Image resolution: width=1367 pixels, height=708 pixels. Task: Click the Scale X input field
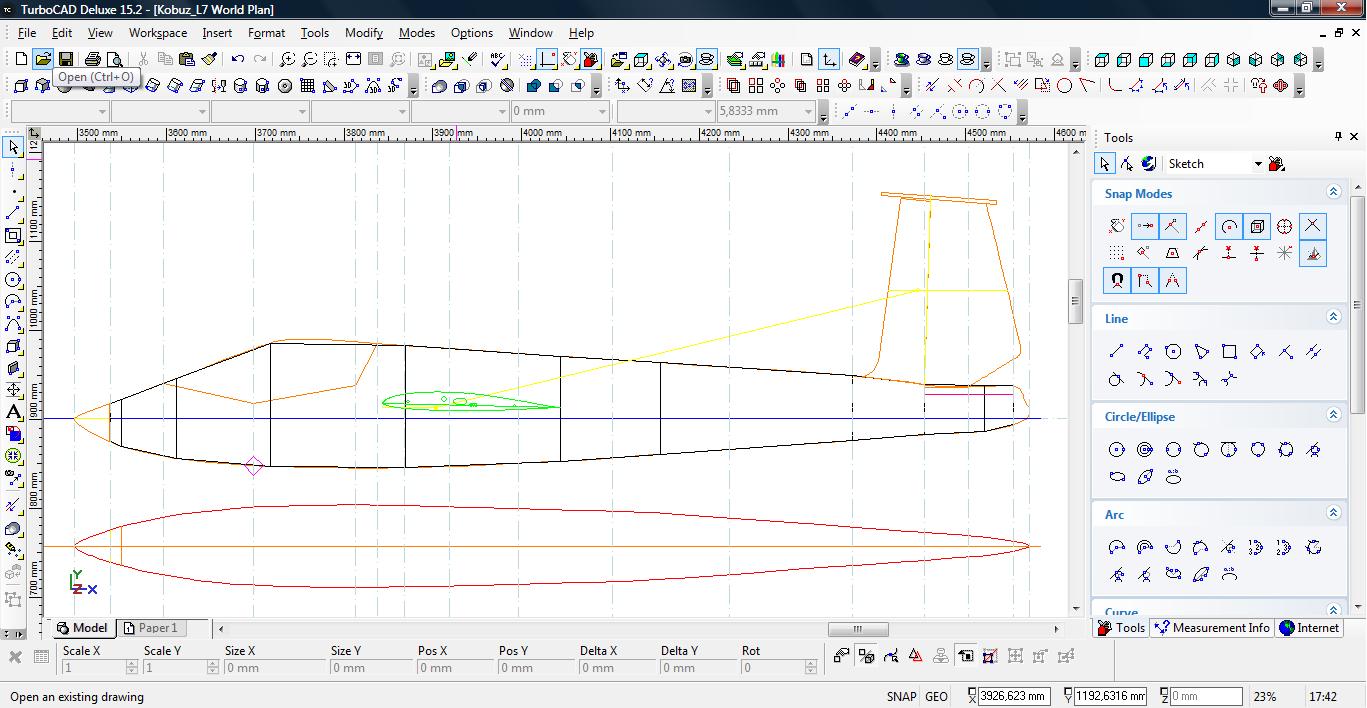tap(99, 667)
